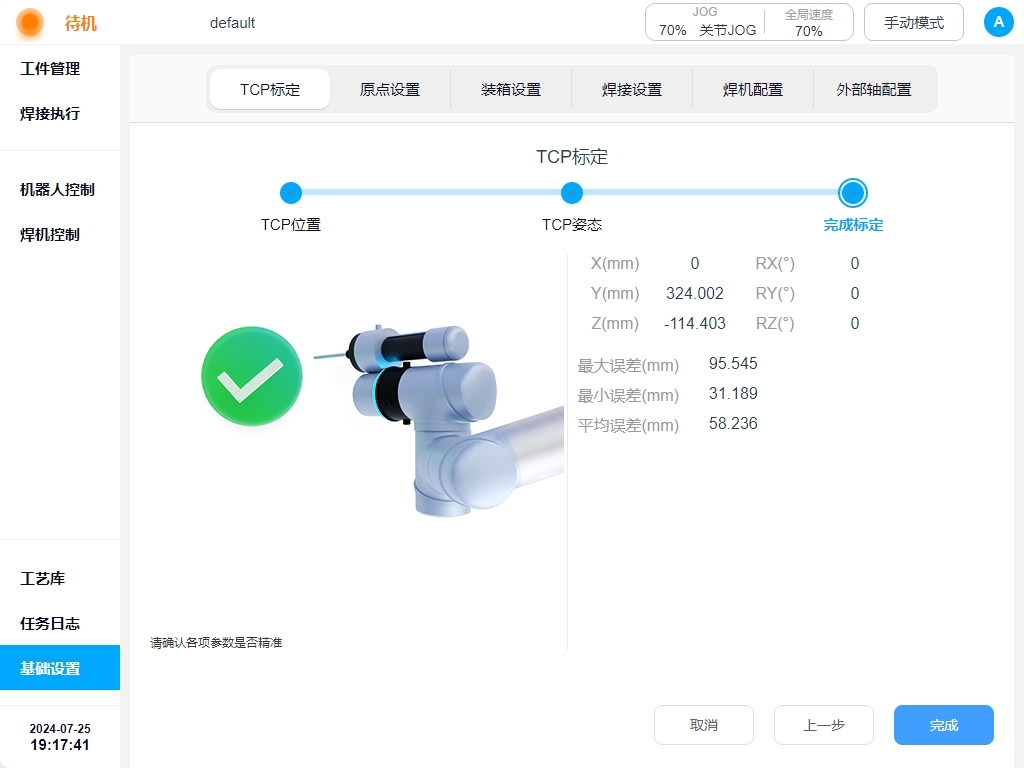This screenshot has height=768, width=1024.
Task: Cancel calibration with 取消 button
Action: [703, 725]
